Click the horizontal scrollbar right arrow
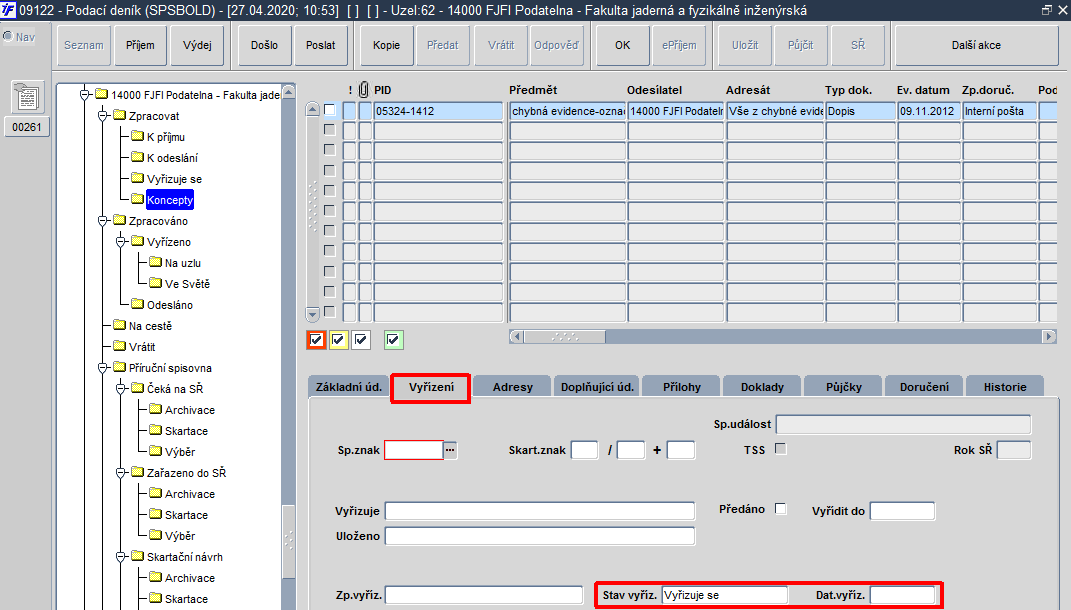Screen dimensions: 1071x610 pos(1049,336)
